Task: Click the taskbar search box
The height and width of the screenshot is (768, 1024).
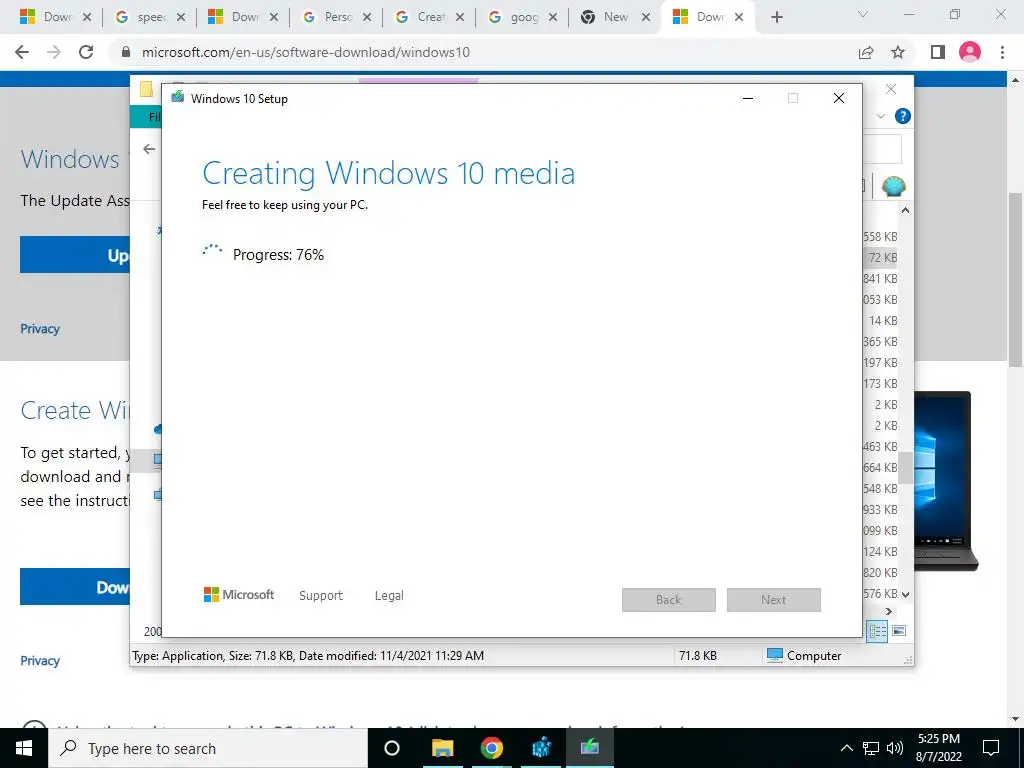Action: pyautogui.click(x=208, y=748)
